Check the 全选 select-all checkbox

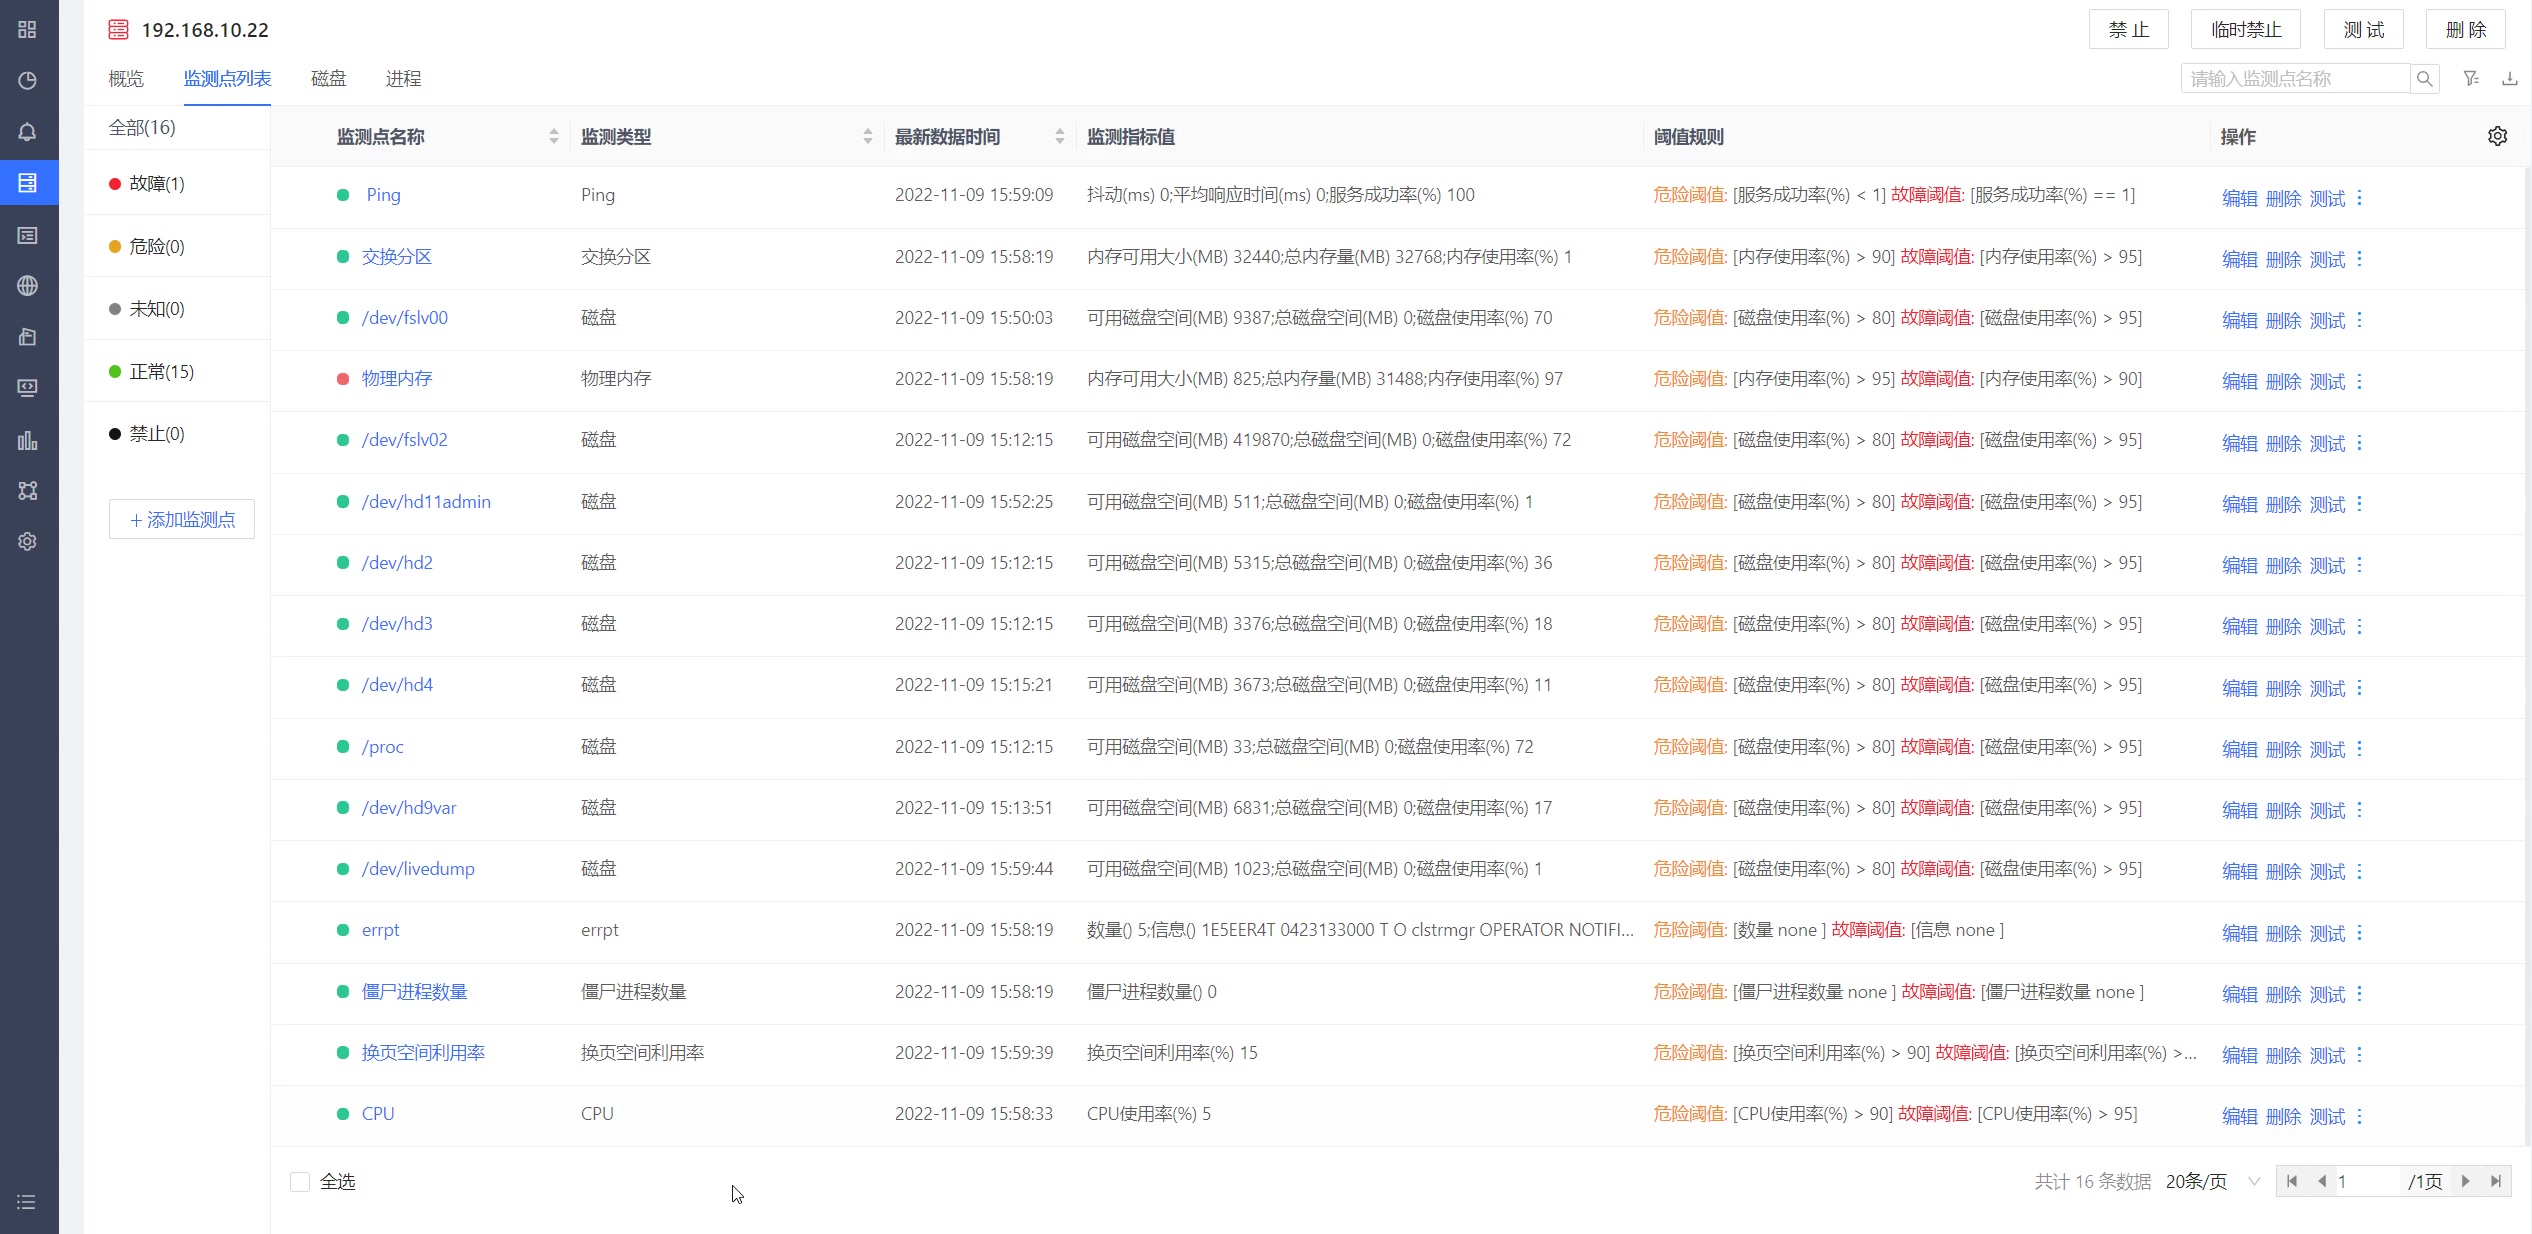pos(299,1181)
